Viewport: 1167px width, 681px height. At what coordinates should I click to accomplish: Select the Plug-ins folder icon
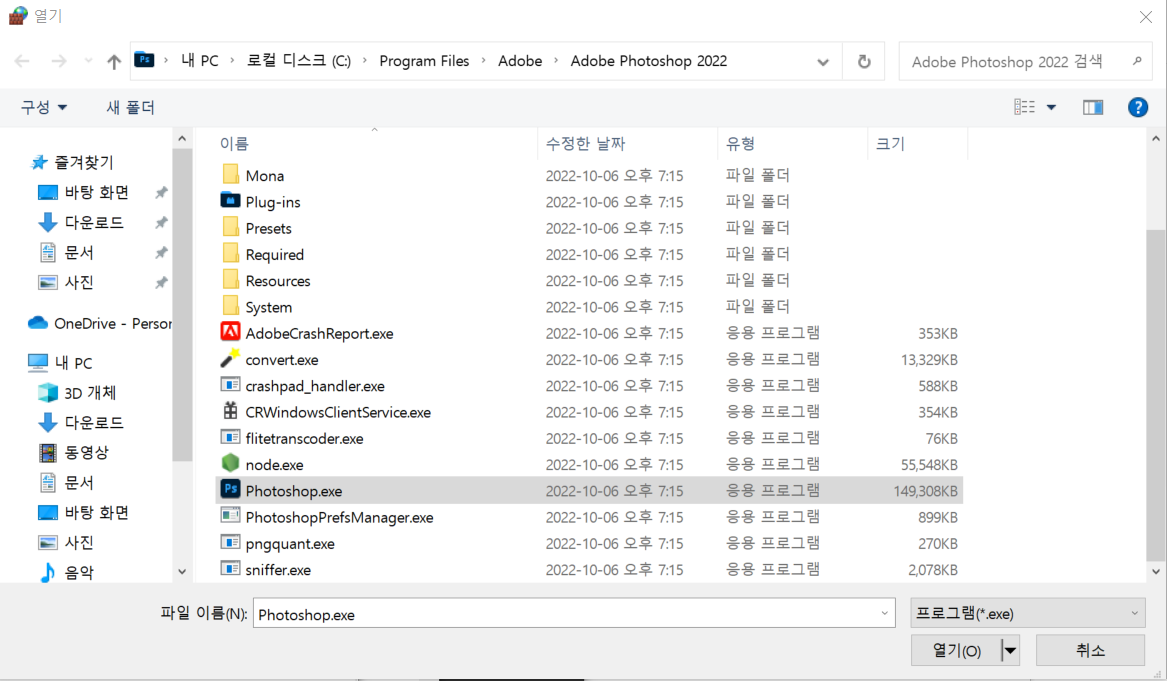[x=231, y=201]
